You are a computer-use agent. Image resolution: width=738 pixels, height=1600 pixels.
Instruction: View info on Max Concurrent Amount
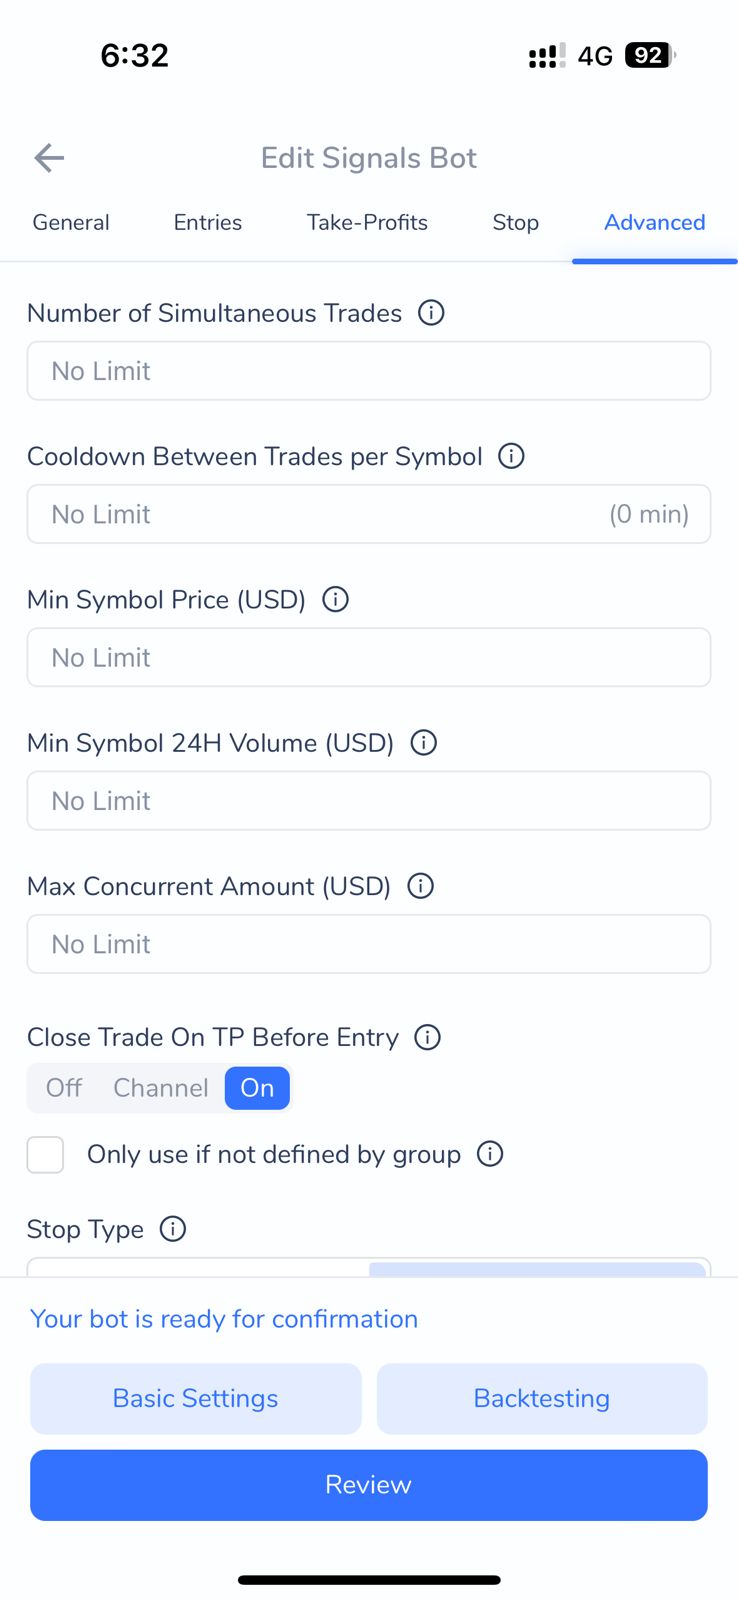point(421,886)
